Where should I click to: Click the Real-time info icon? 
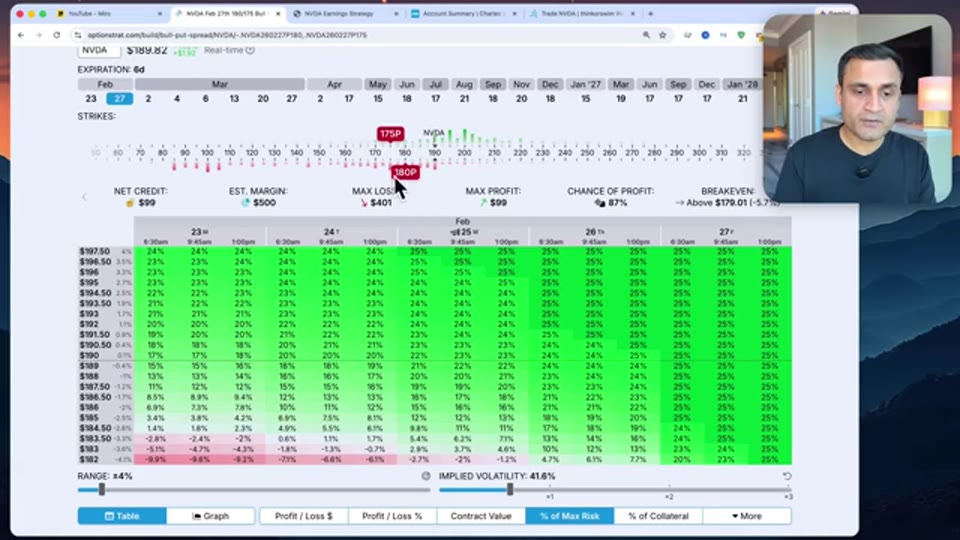(250, 50)
